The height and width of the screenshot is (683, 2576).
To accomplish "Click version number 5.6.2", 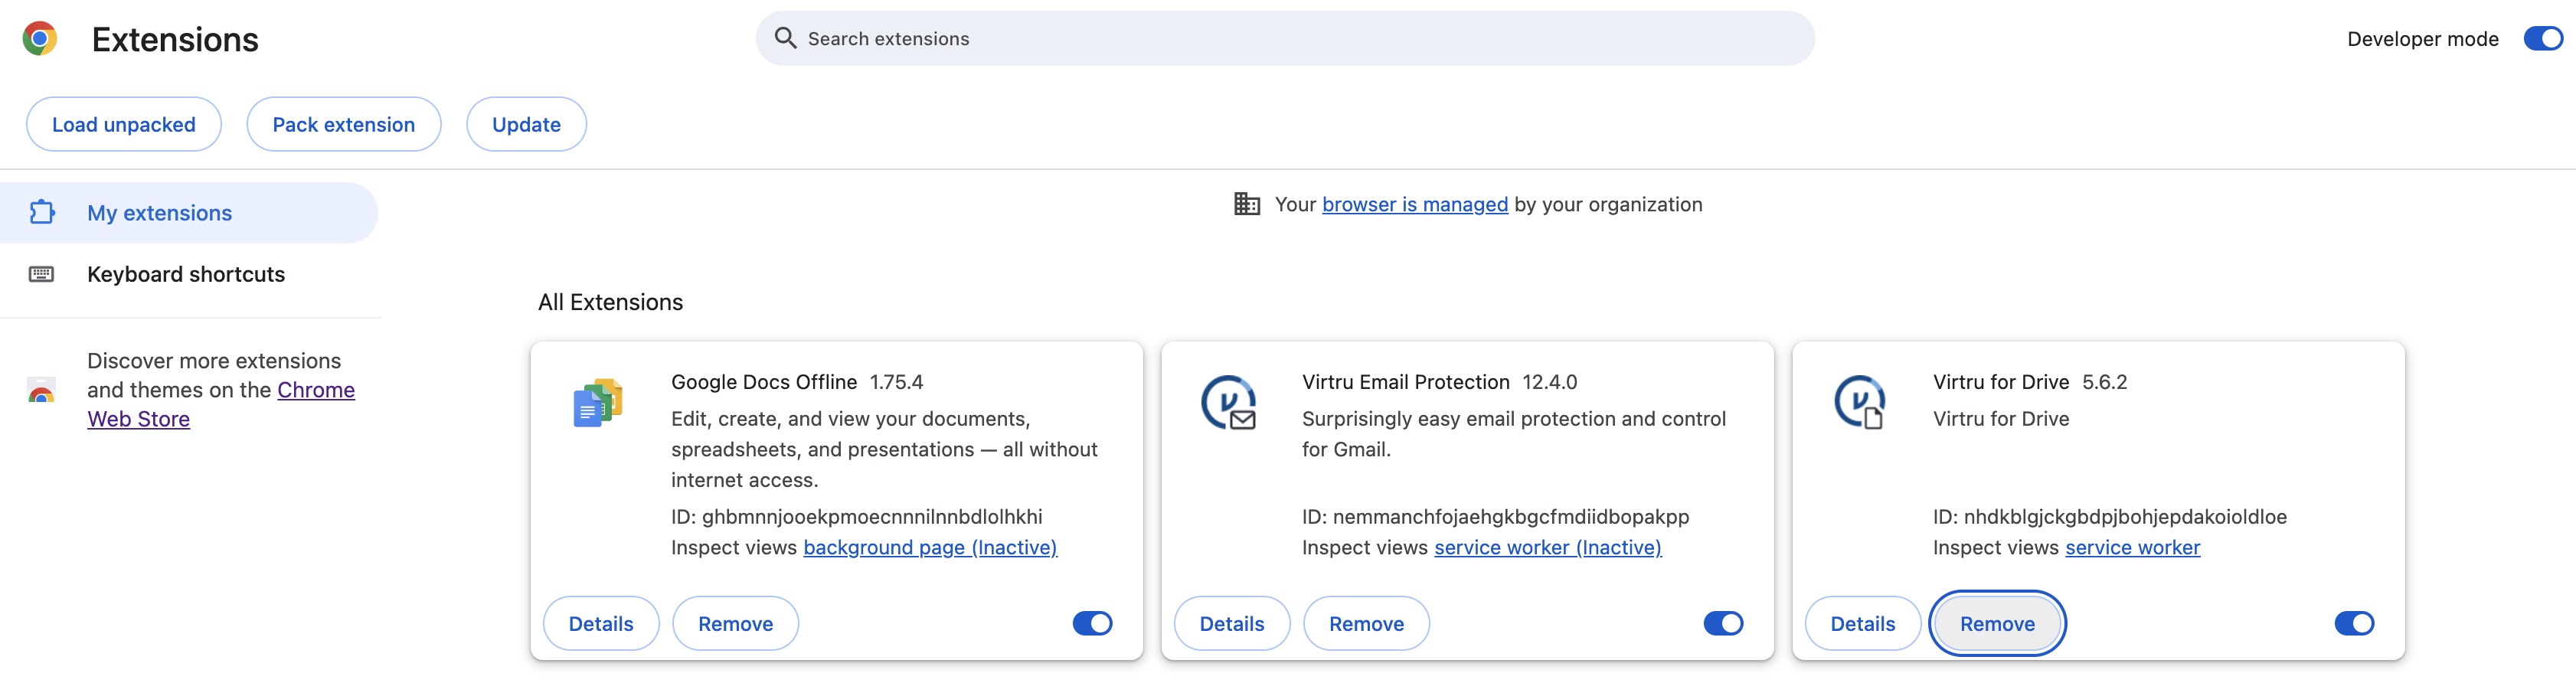I will (x=2104, y=382).
